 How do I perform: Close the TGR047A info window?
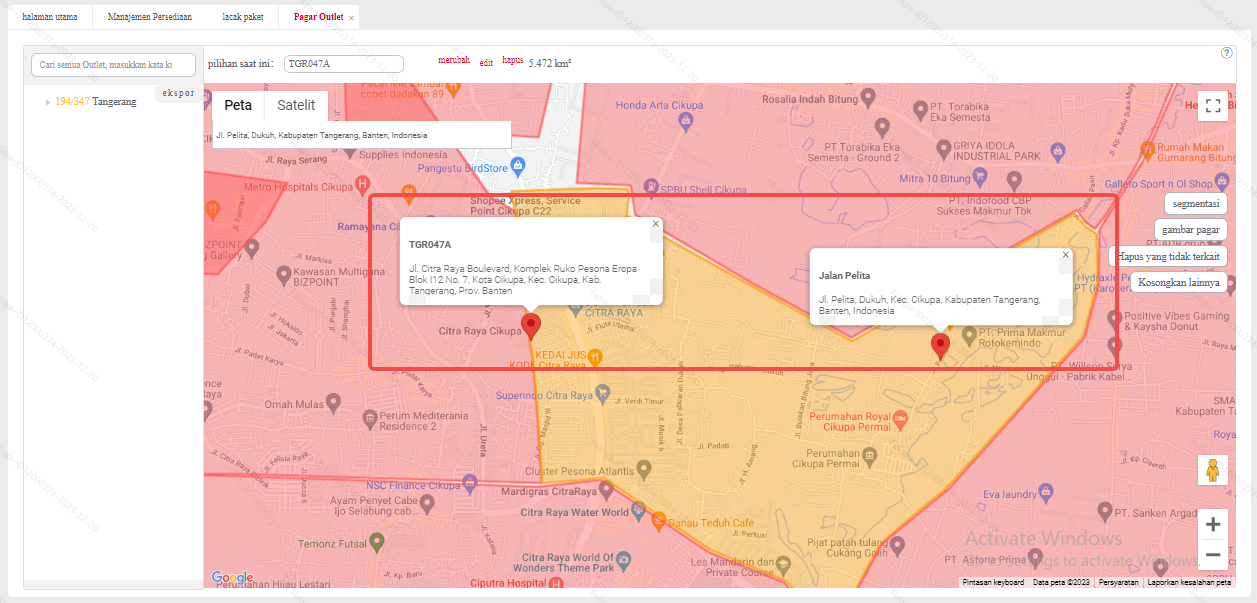(x=656, y=224)
